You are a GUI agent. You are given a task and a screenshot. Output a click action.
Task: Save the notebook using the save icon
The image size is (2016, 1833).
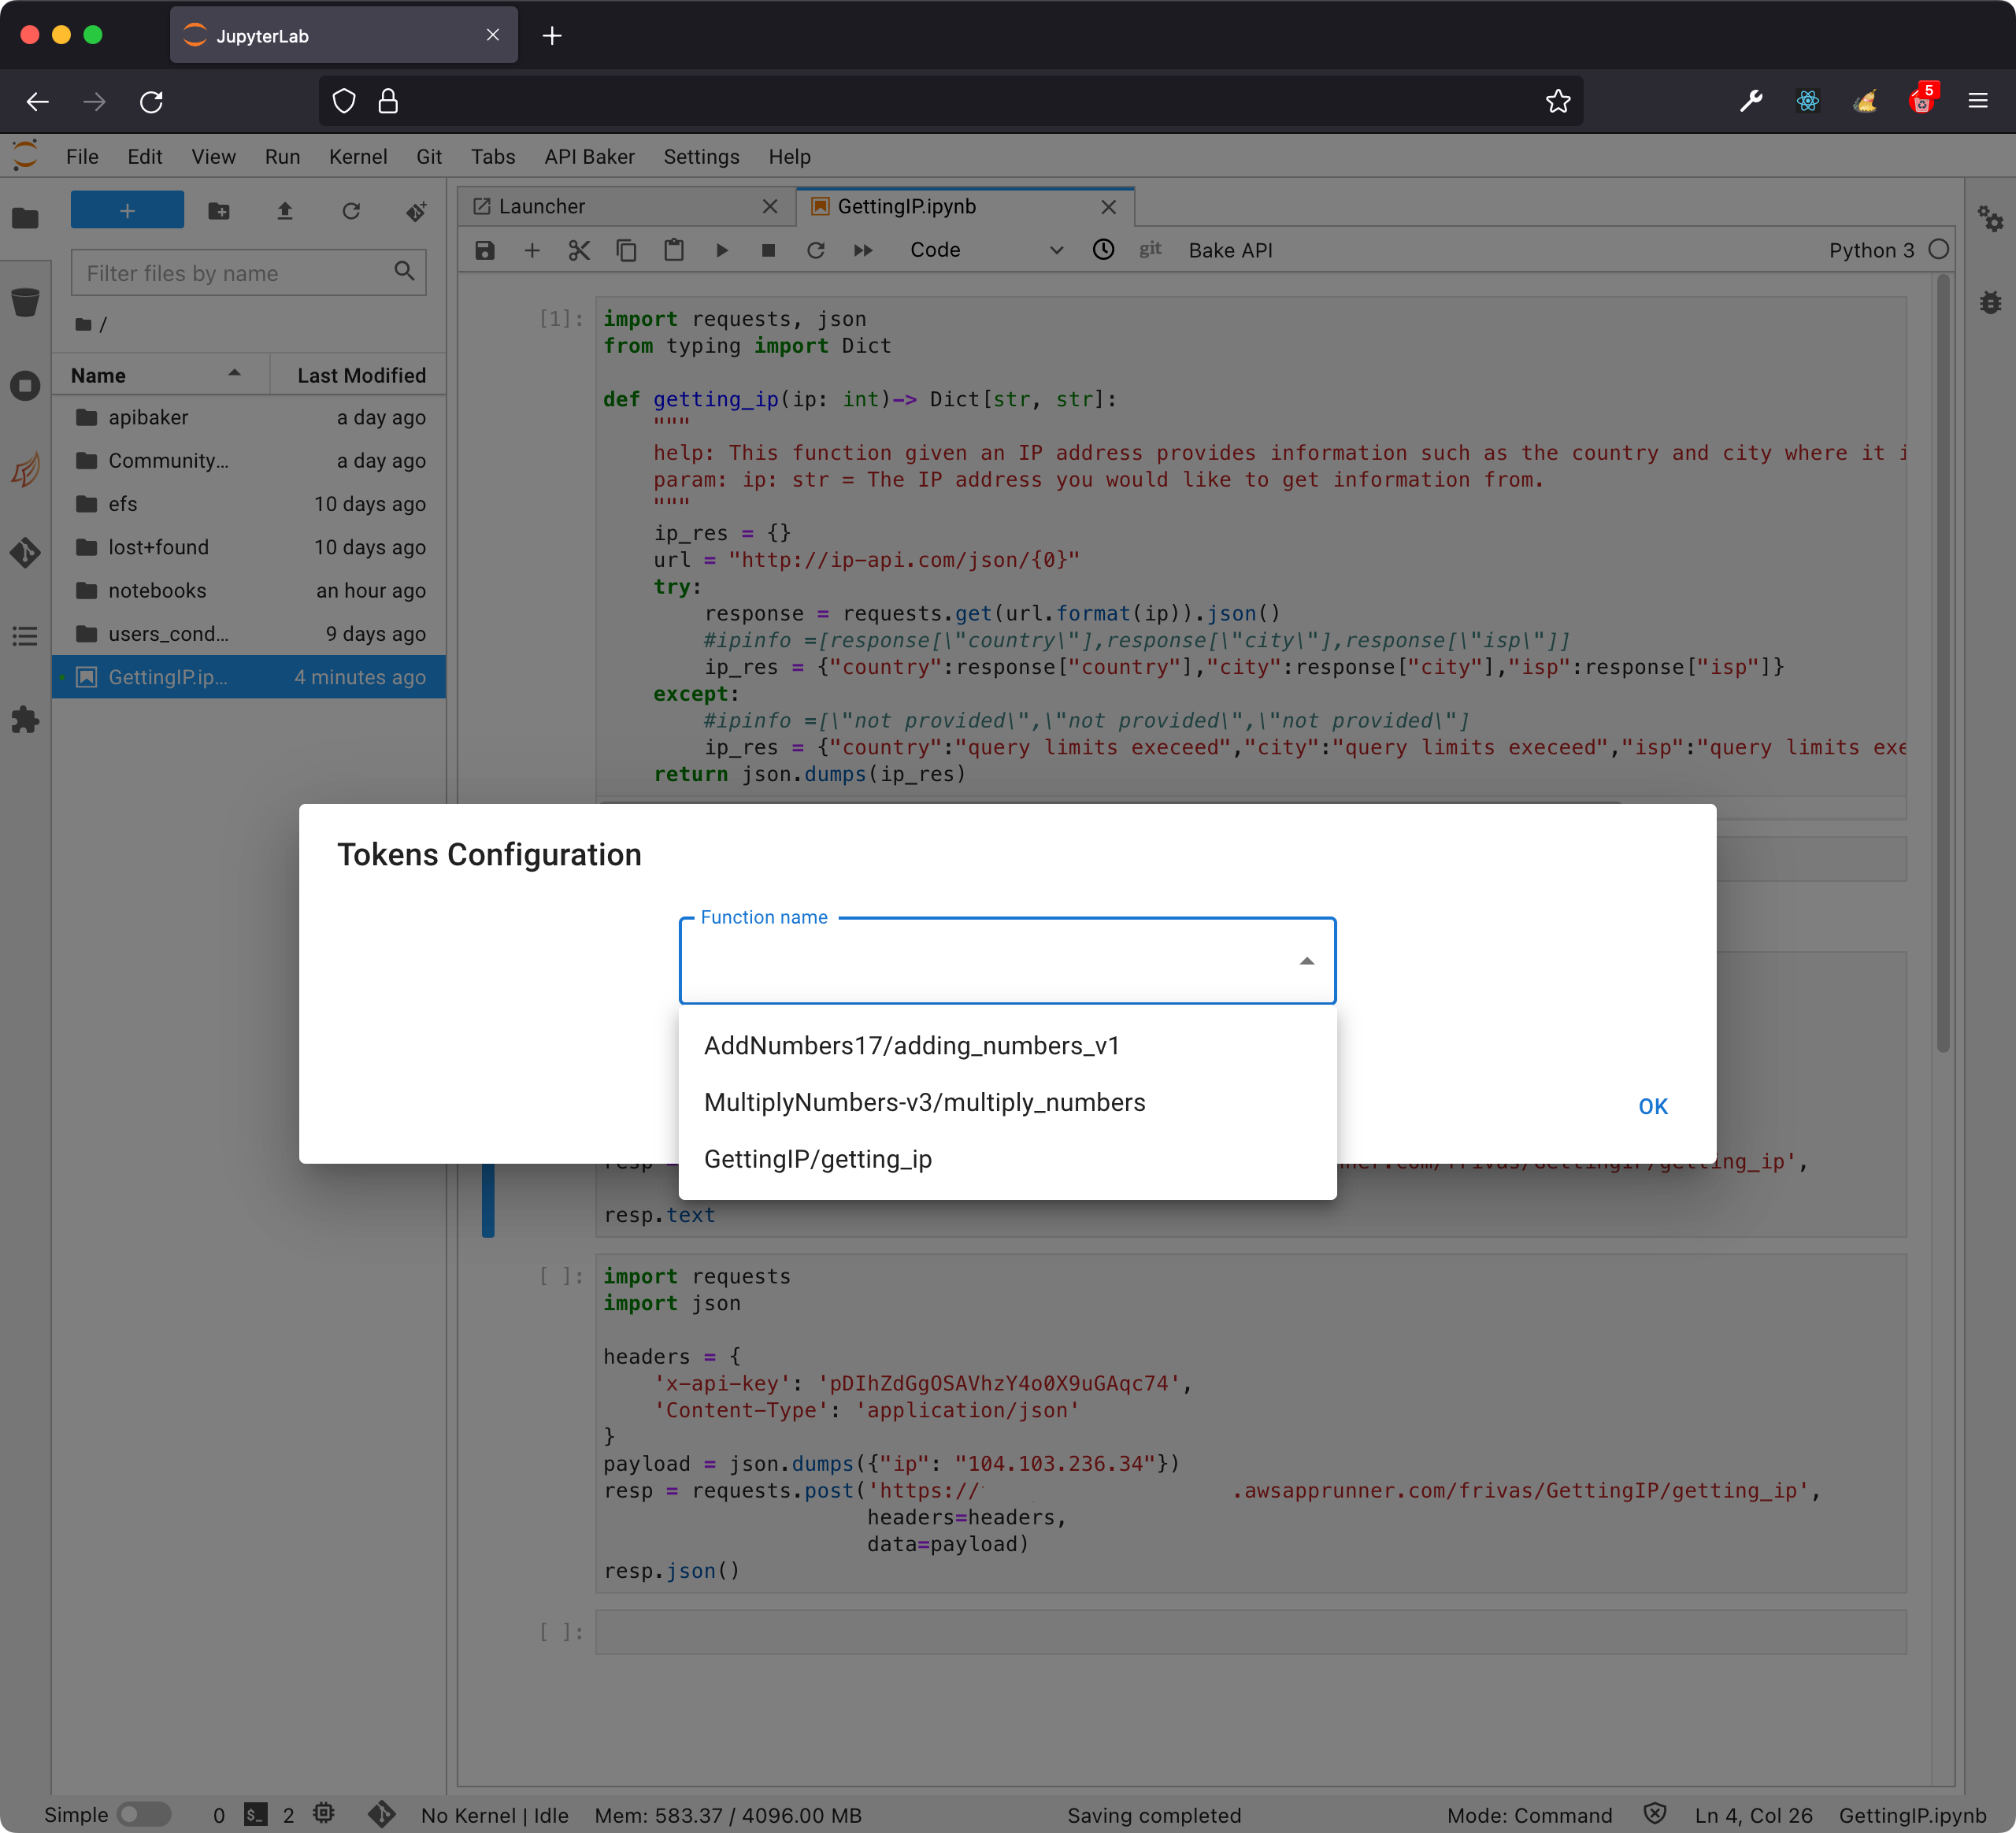pyautogui.click(x=485, y=250)
